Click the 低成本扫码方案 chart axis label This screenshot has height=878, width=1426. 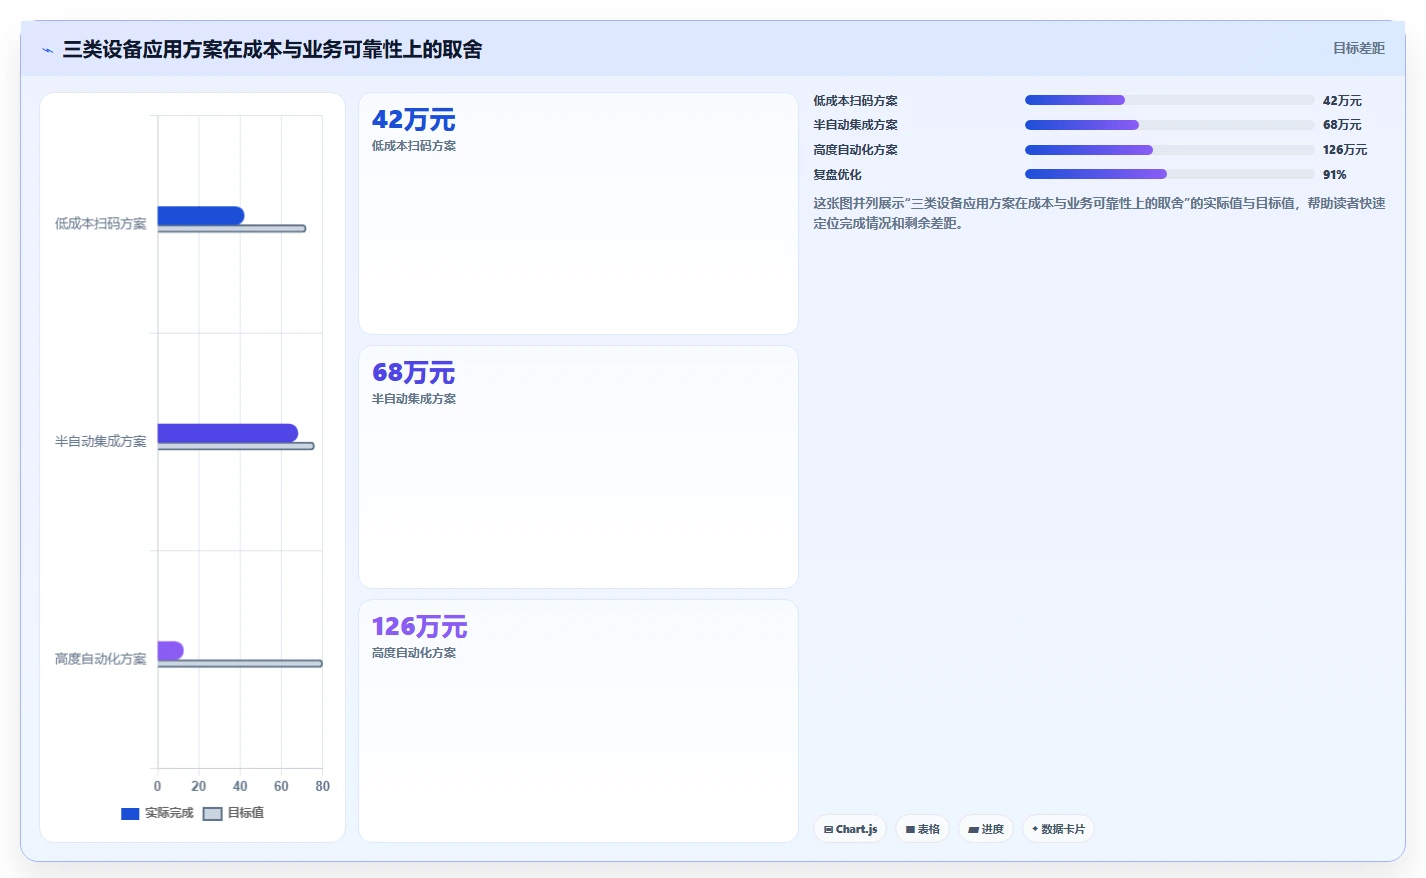[x=100, y=224]
